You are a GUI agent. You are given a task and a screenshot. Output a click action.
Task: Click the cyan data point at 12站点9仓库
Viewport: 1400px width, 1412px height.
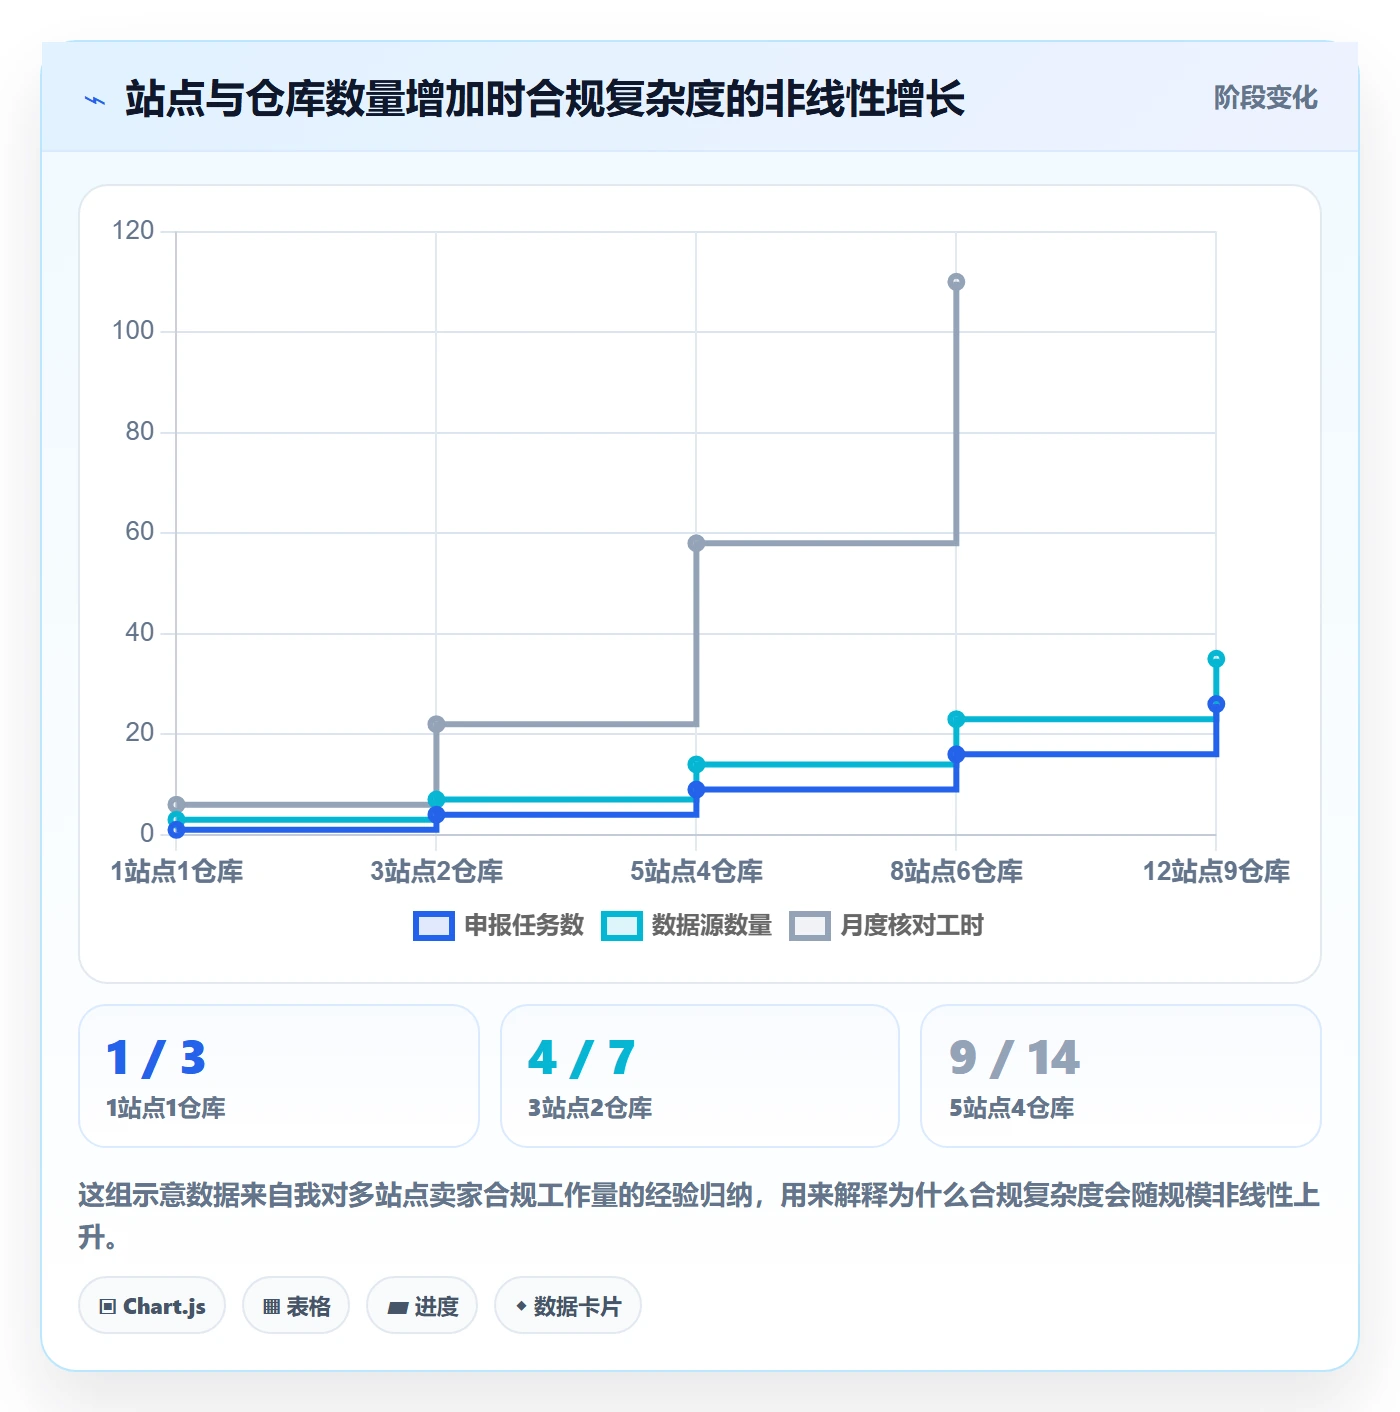click(1216, 659)
